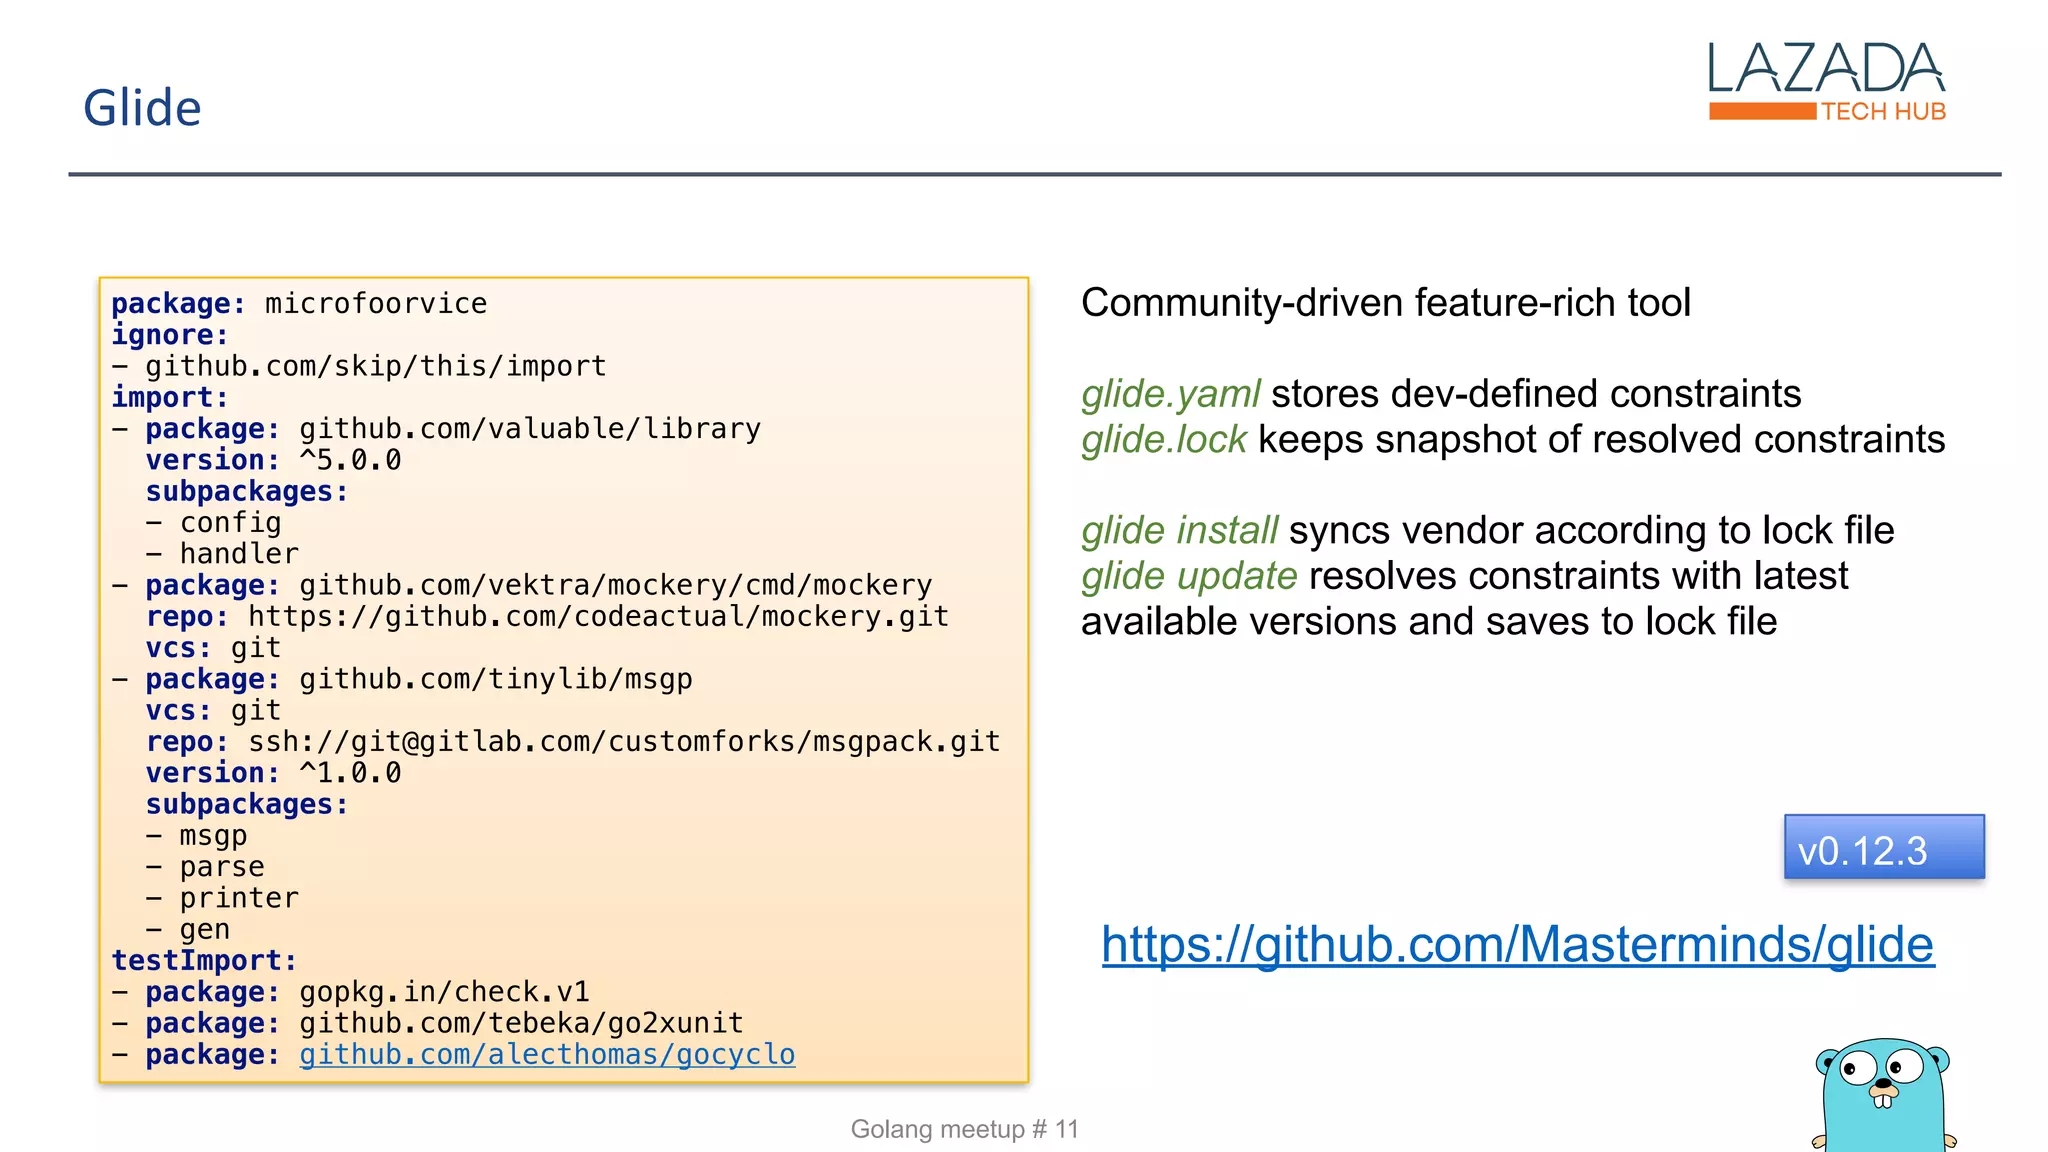Click the Glide slide title
2048x1152 pixels.
pos(142,108)
